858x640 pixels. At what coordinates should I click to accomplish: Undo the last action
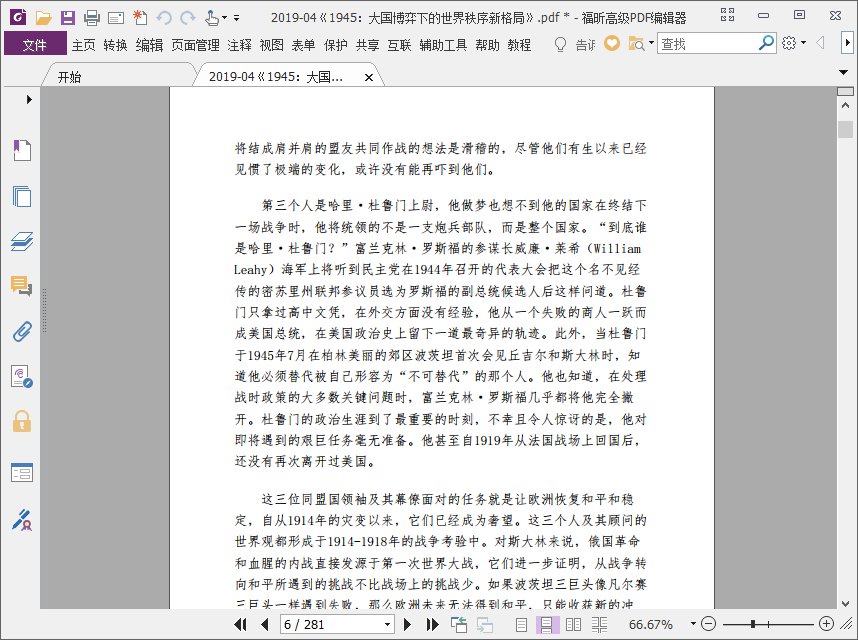coord(164,18)
